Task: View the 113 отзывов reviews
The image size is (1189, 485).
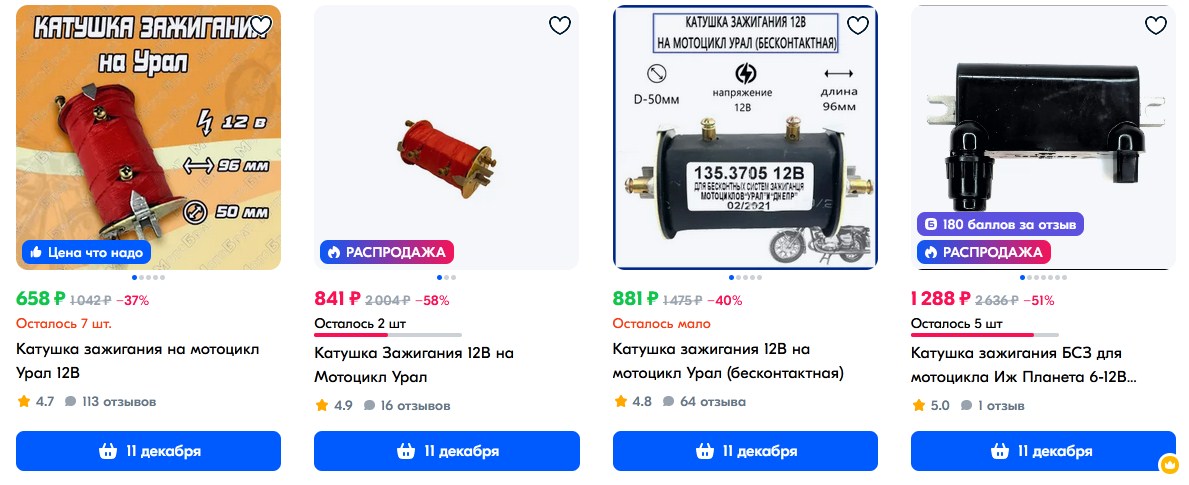Action: pyautogui.click(x=111, y=402)
